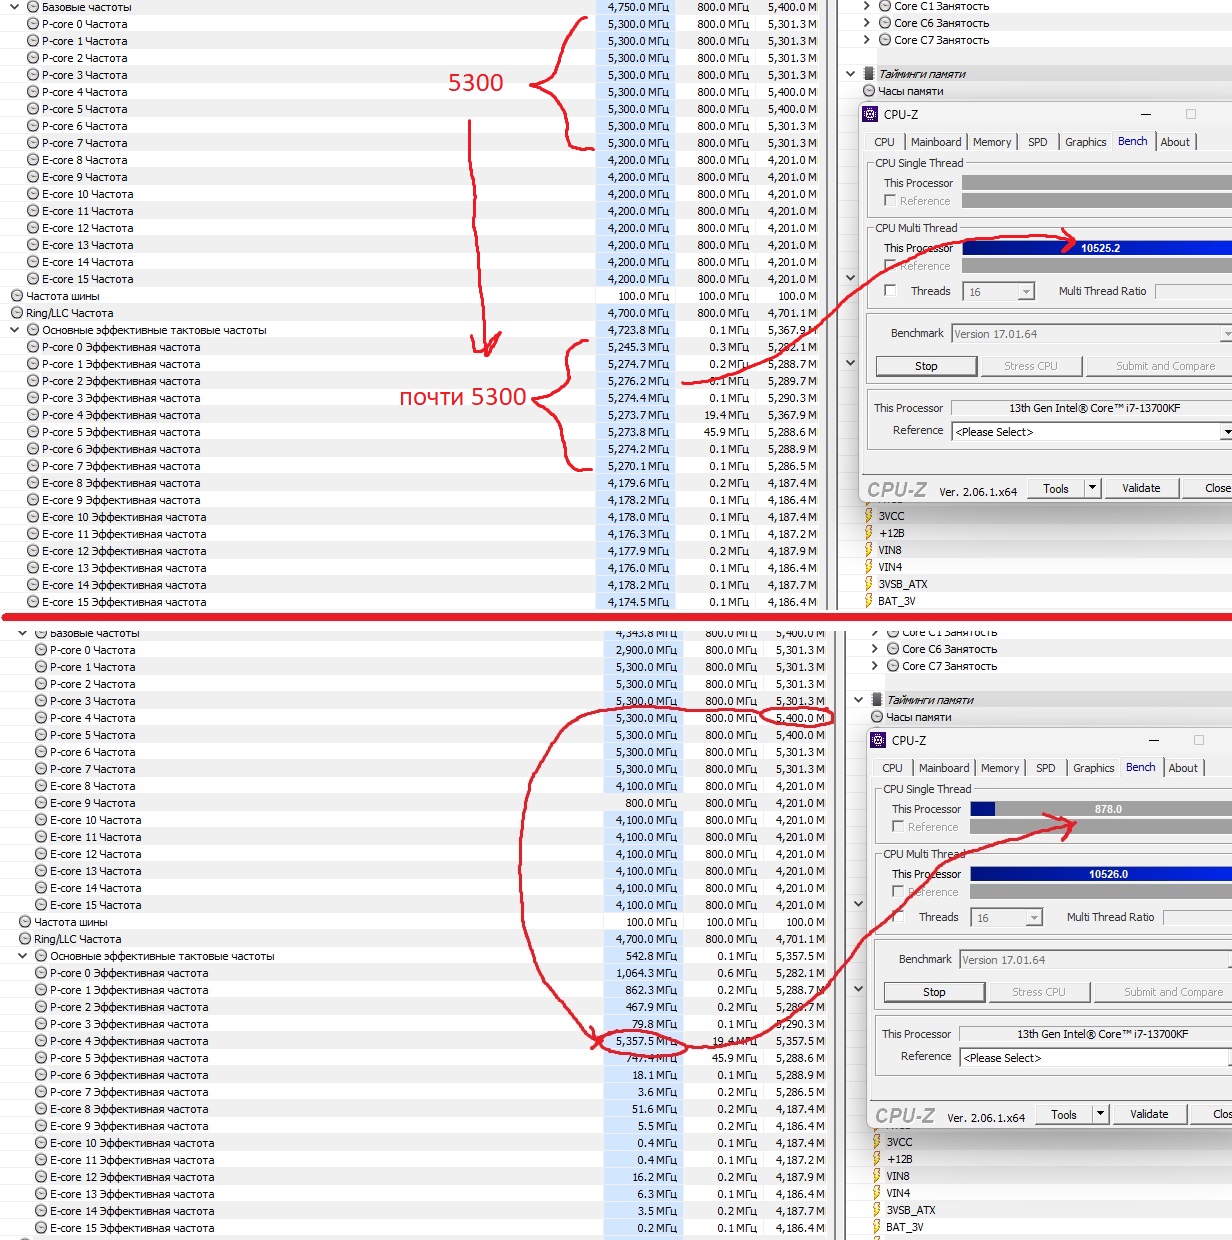Click Stop button in CPU-Z scoring 878.0
The image size is (1232, 1240).
[x=934, y=992]
